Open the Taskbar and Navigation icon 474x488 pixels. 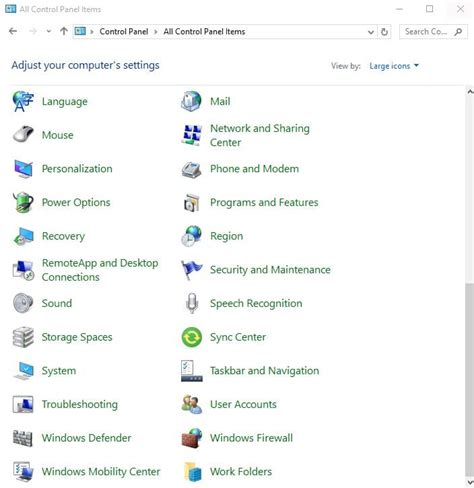tap(191, 371)
